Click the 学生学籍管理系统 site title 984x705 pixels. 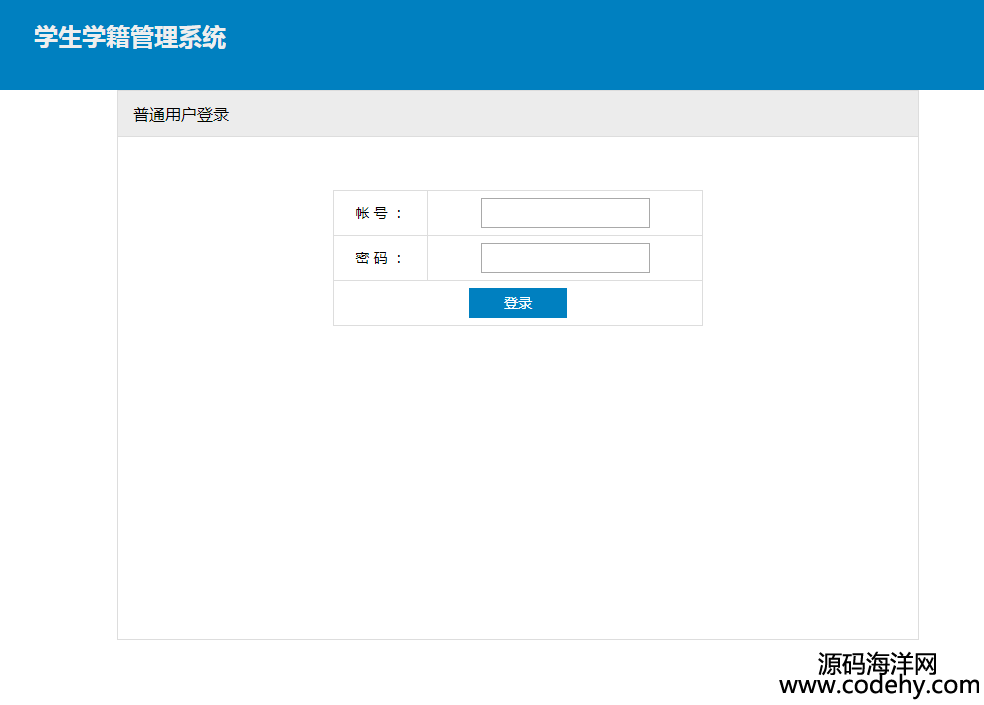pyautogui.click(x=130, y=38)
